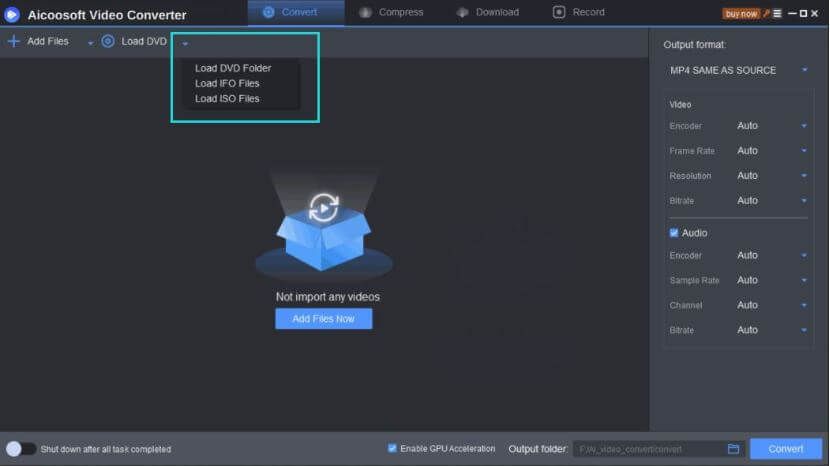This screenshot has height=466, width=830.
Task: Select Load DVD Folder menu entry
Action: point(233,68)
